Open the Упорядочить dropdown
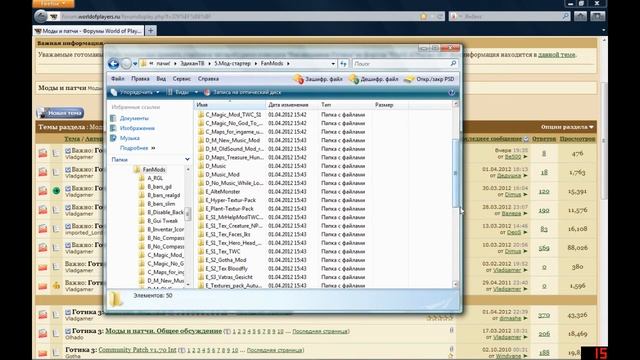 point(136,92)
